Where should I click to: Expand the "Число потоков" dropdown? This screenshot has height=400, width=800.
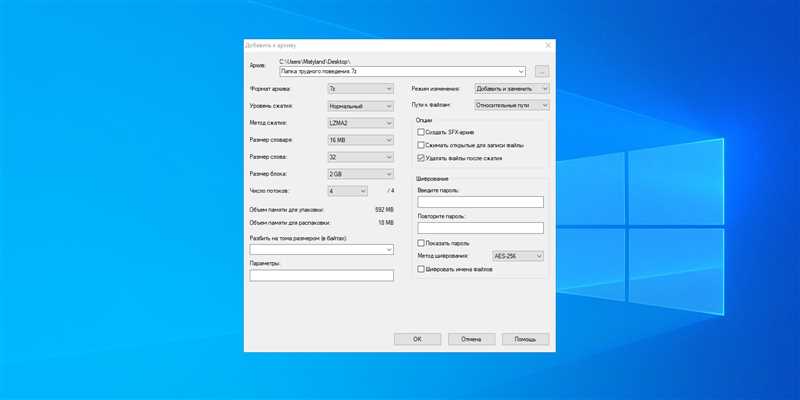pyautogui.click(x=347, y=191)
